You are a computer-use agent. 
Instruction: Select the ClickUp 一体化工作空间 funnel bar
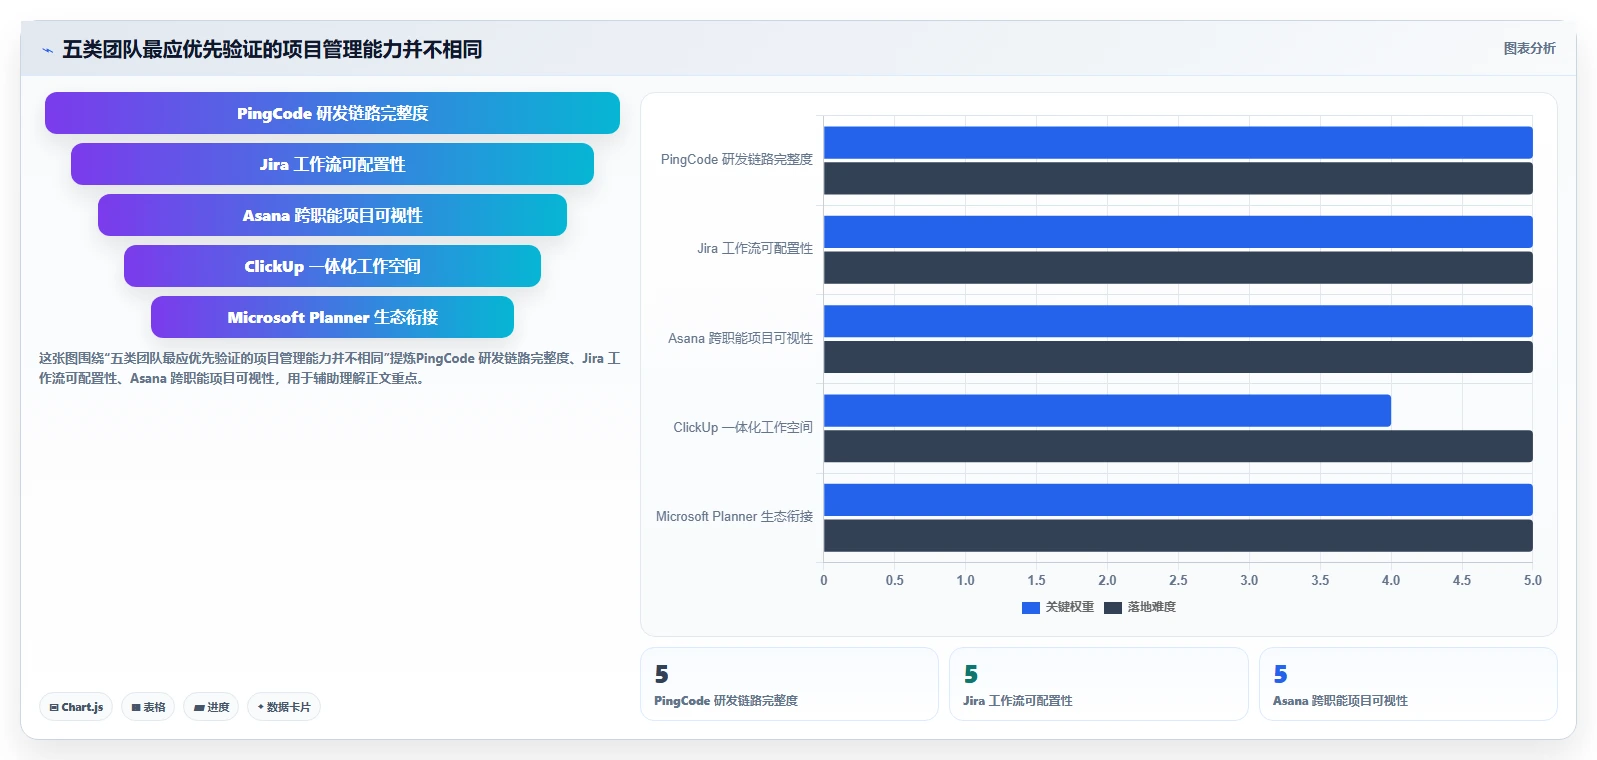coord(332,266)
